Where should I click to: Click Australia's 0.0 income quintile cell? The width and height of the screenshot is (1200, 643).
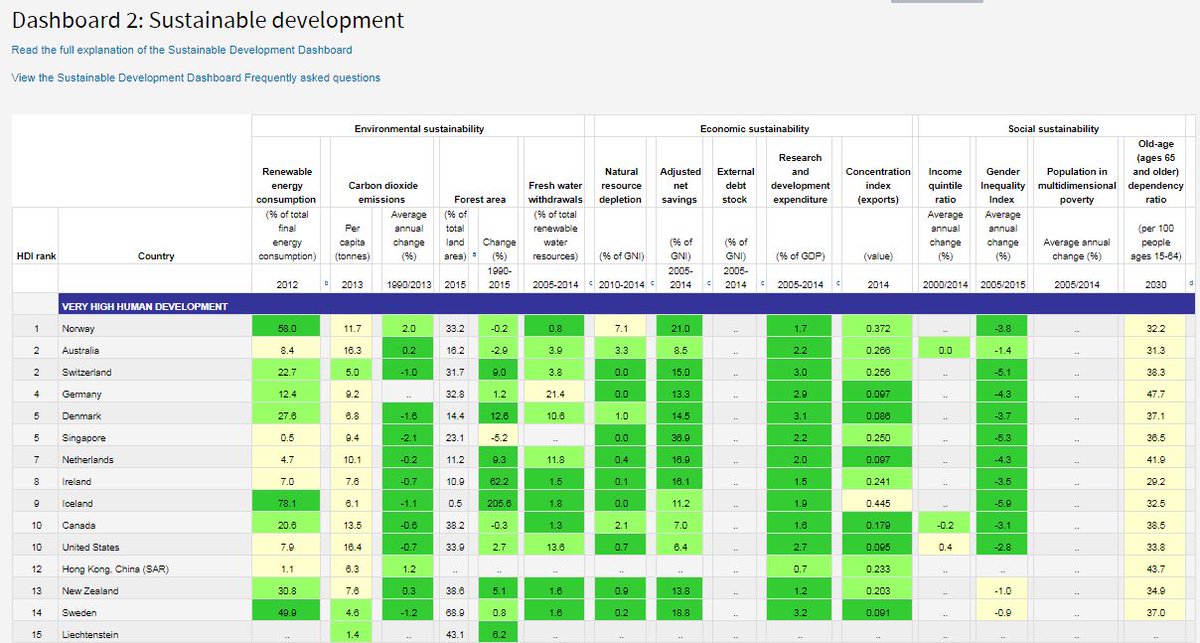pos(945,350)
